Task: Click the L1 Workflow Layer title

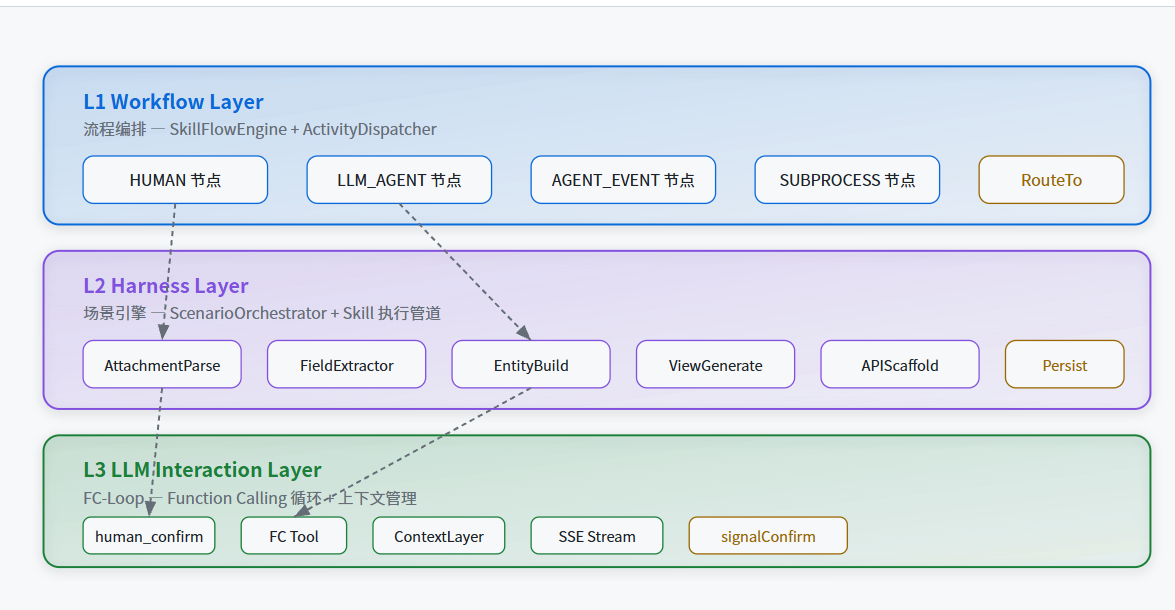Action: point(173,101)
